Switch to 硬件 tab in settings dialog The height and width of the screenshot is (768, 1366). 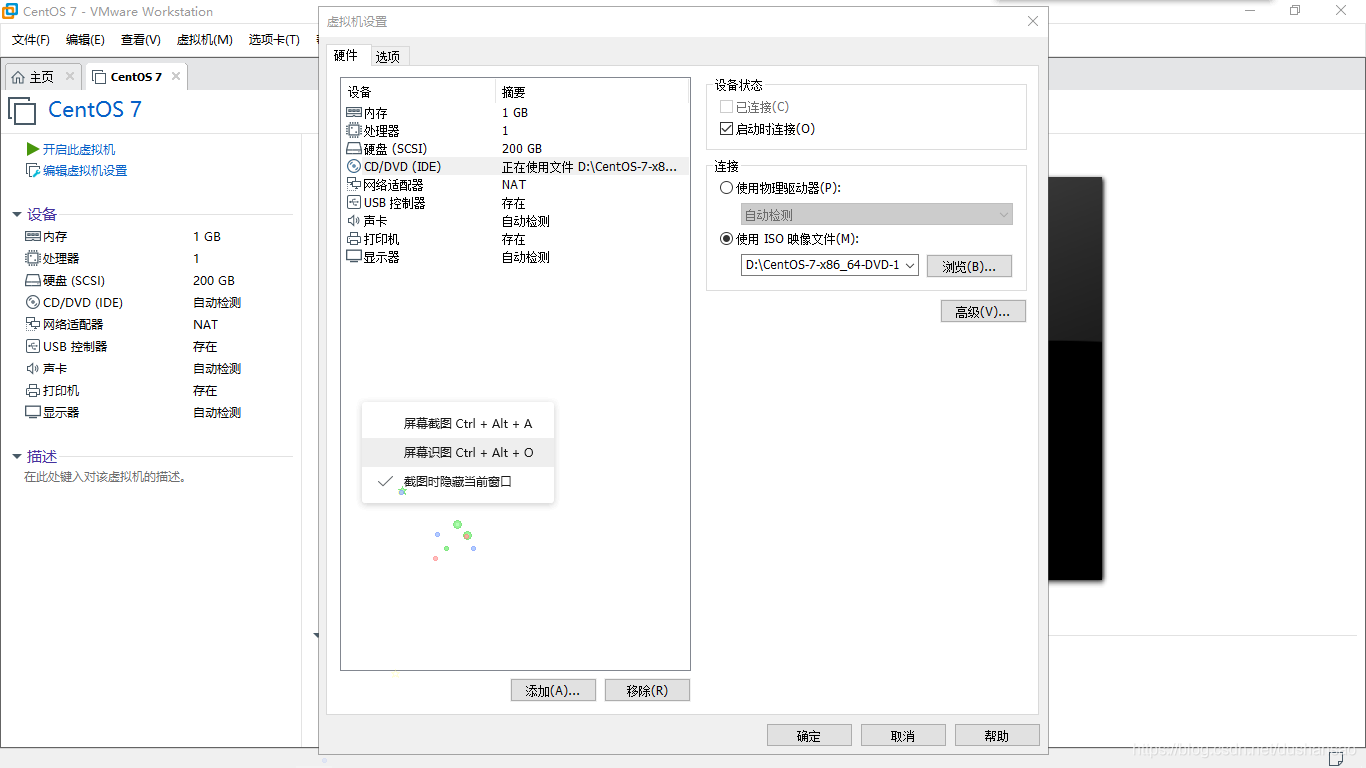coord(346,56)
